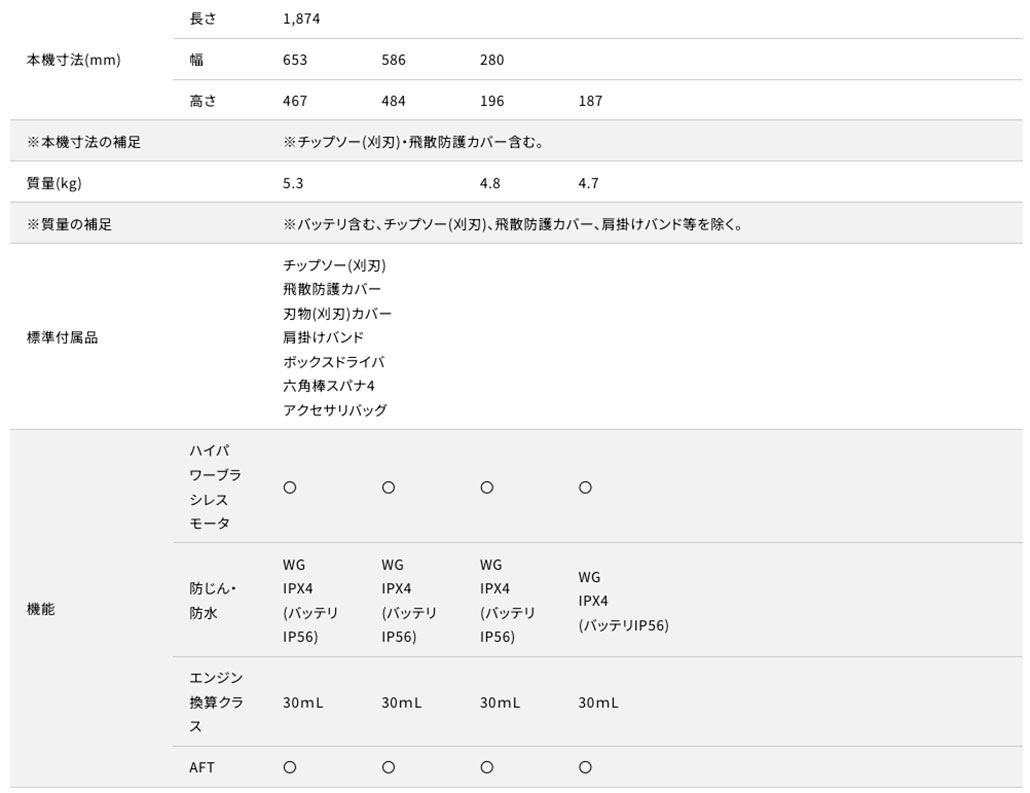Click the AFT feature label
This screenshot has height=793, width=1030.
pos(202,767)
